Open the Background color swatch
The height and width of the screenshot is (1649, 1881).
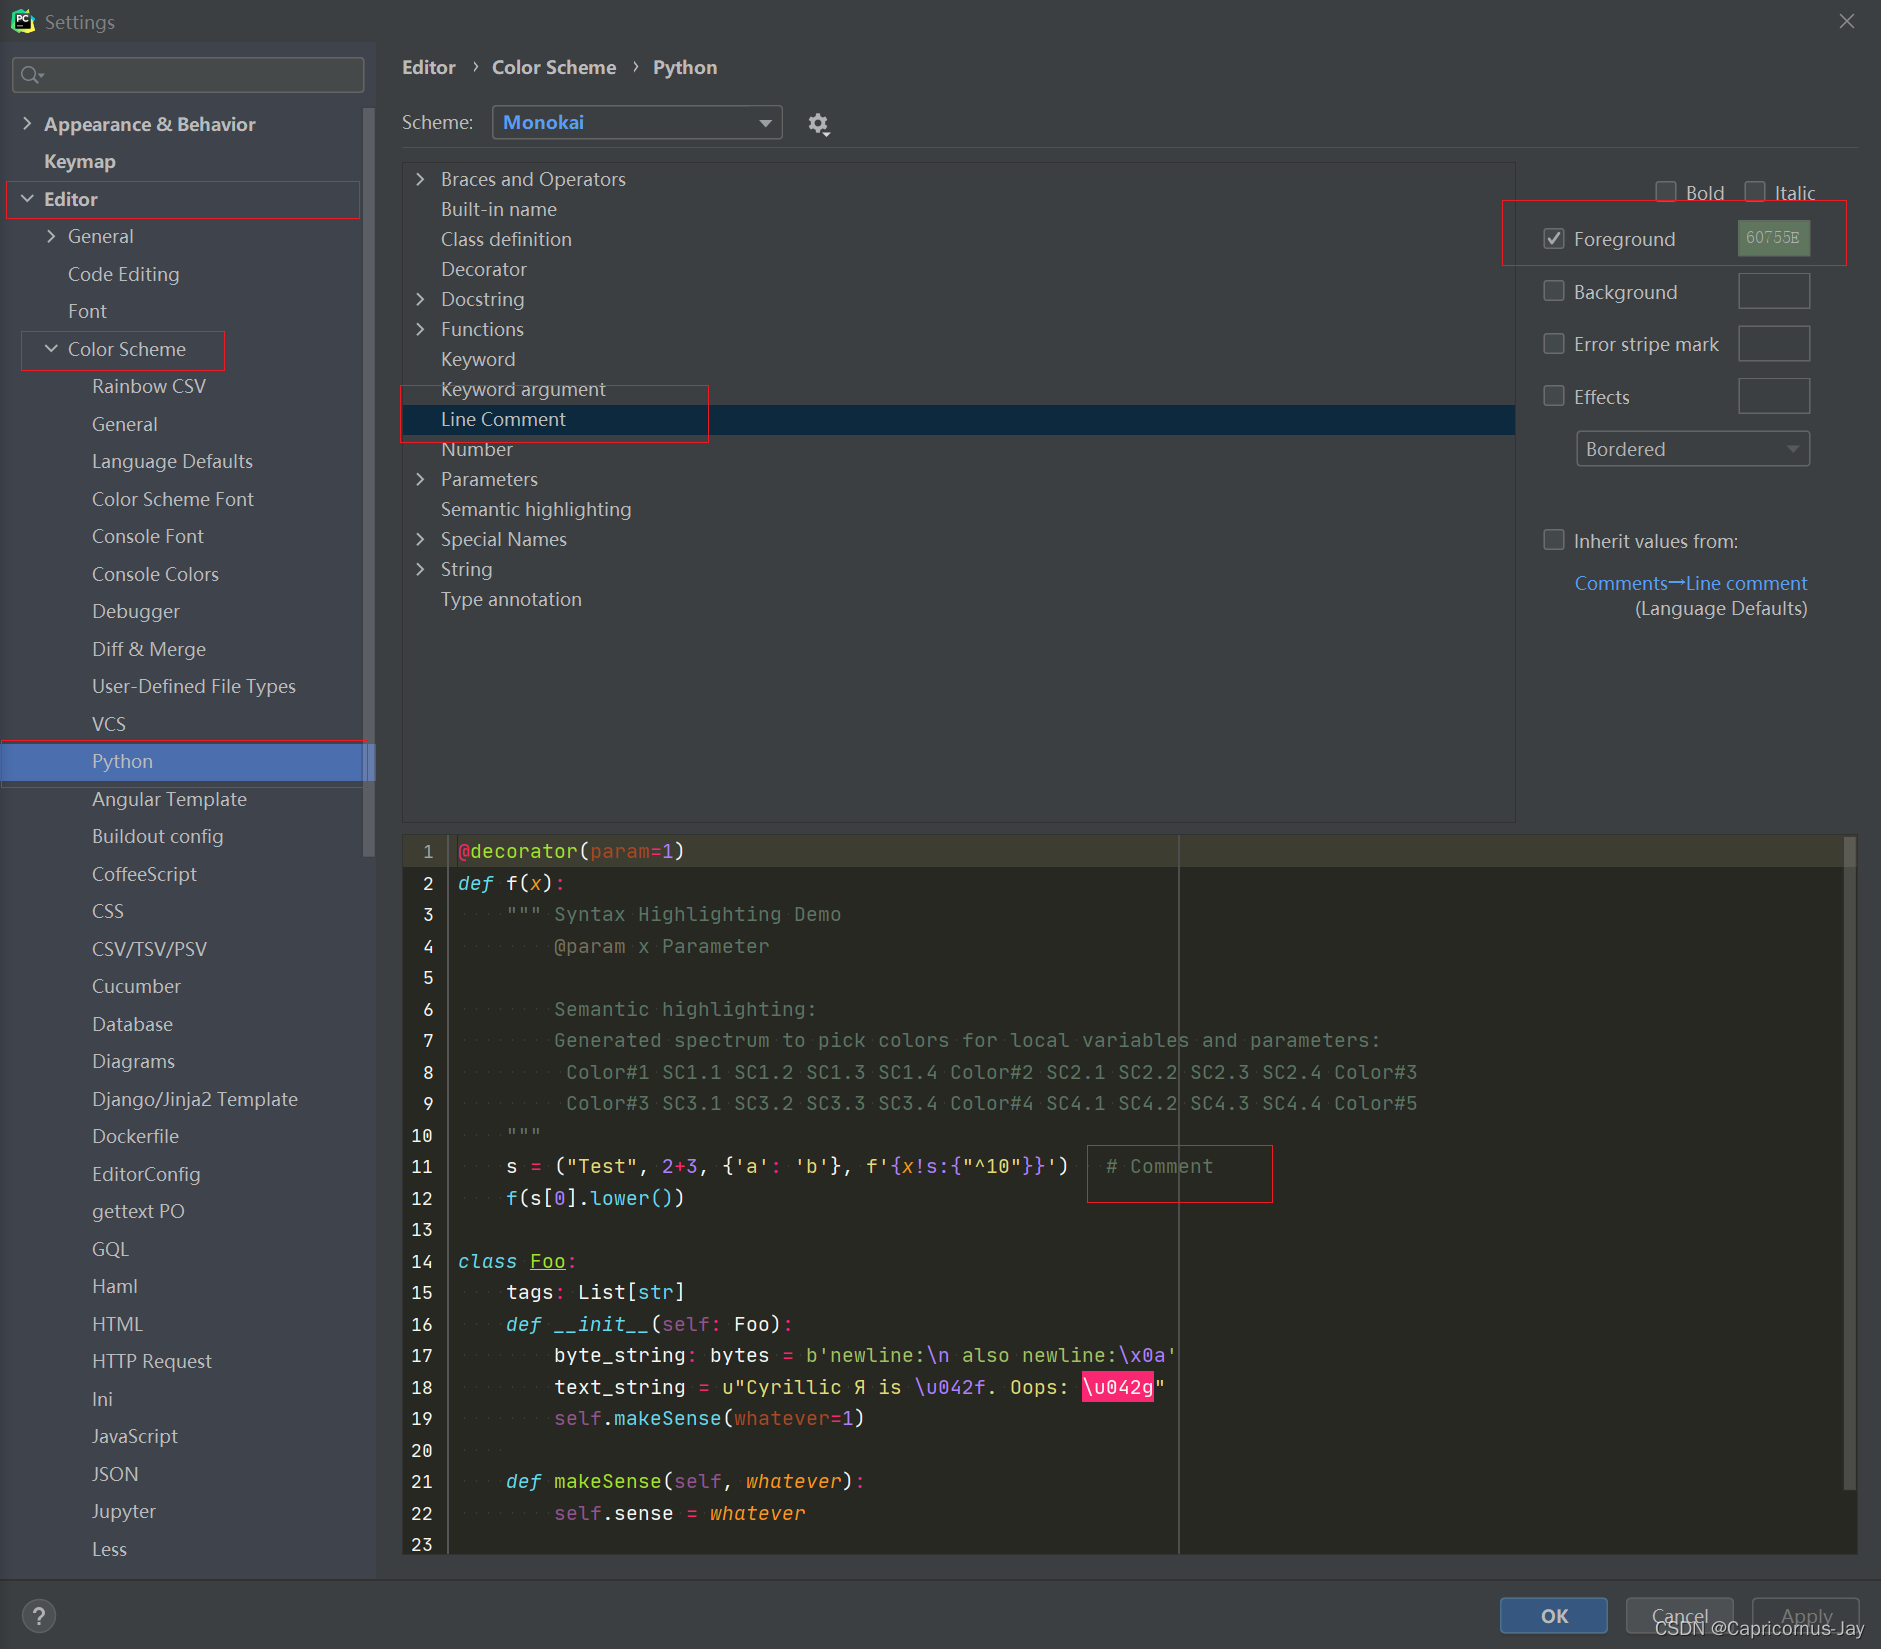1773,291
